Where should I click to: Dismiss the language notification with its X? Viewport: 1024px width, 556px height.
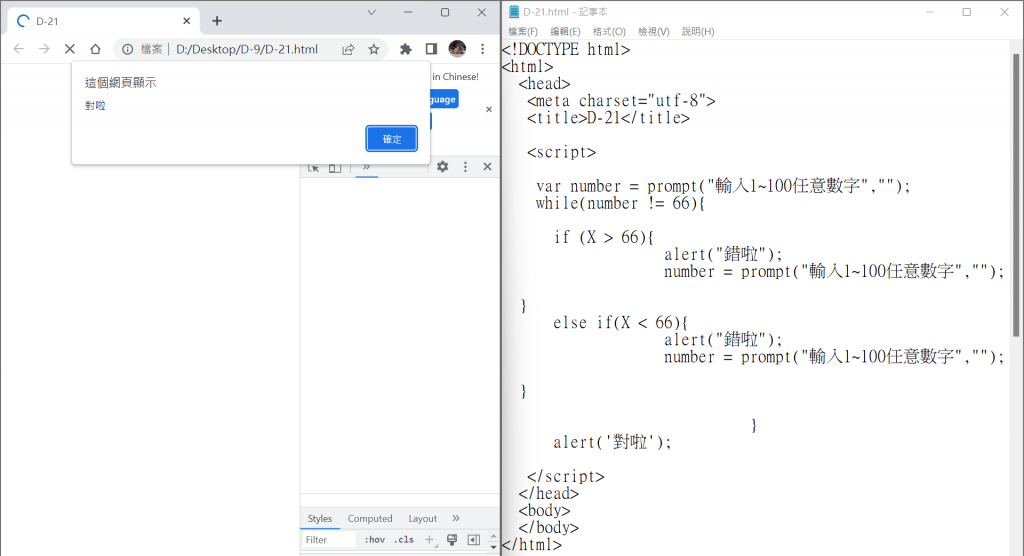coord(488,109)
